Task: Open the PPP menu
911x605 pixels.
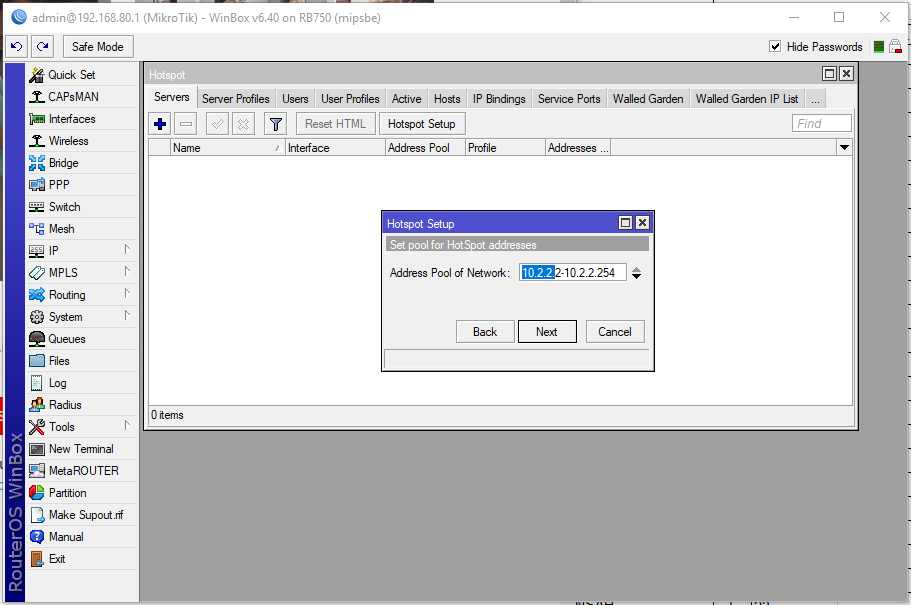Action: tap(81, 185)
